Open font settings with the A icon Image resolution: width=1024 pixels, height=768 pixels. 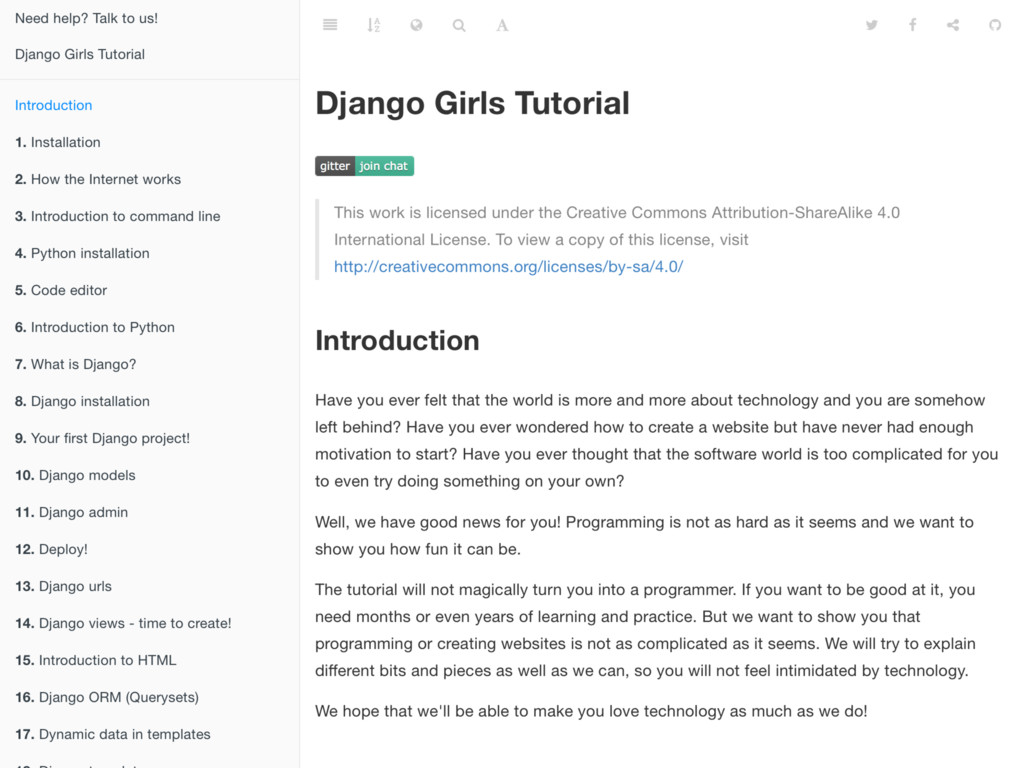tap(502, 25)
